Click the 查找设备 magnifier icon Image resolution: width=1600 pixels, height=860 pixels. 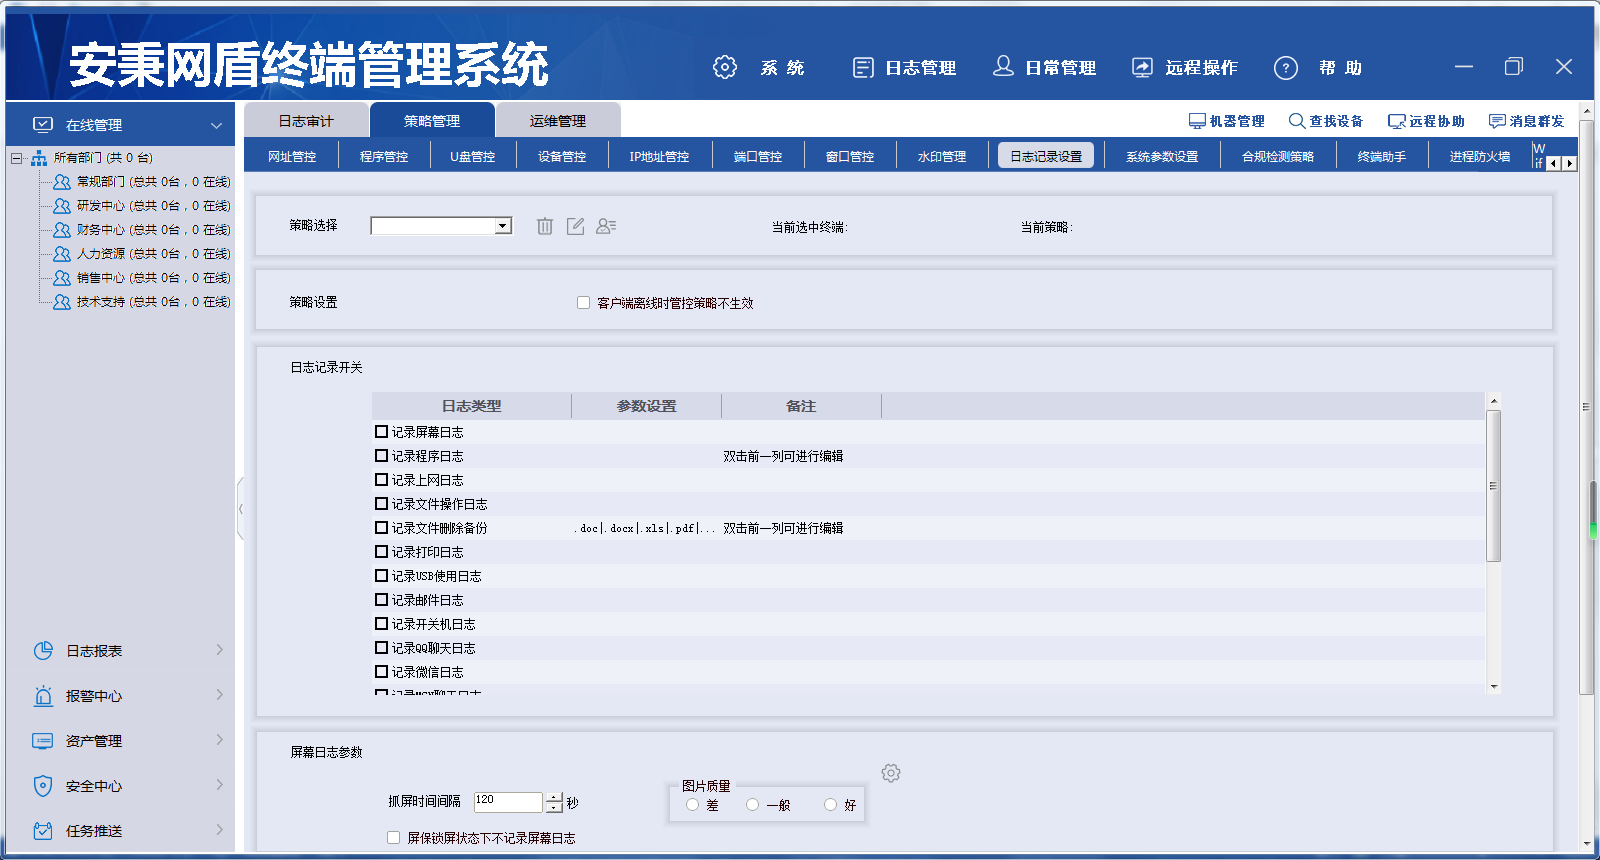click(x=1297, y=121)
